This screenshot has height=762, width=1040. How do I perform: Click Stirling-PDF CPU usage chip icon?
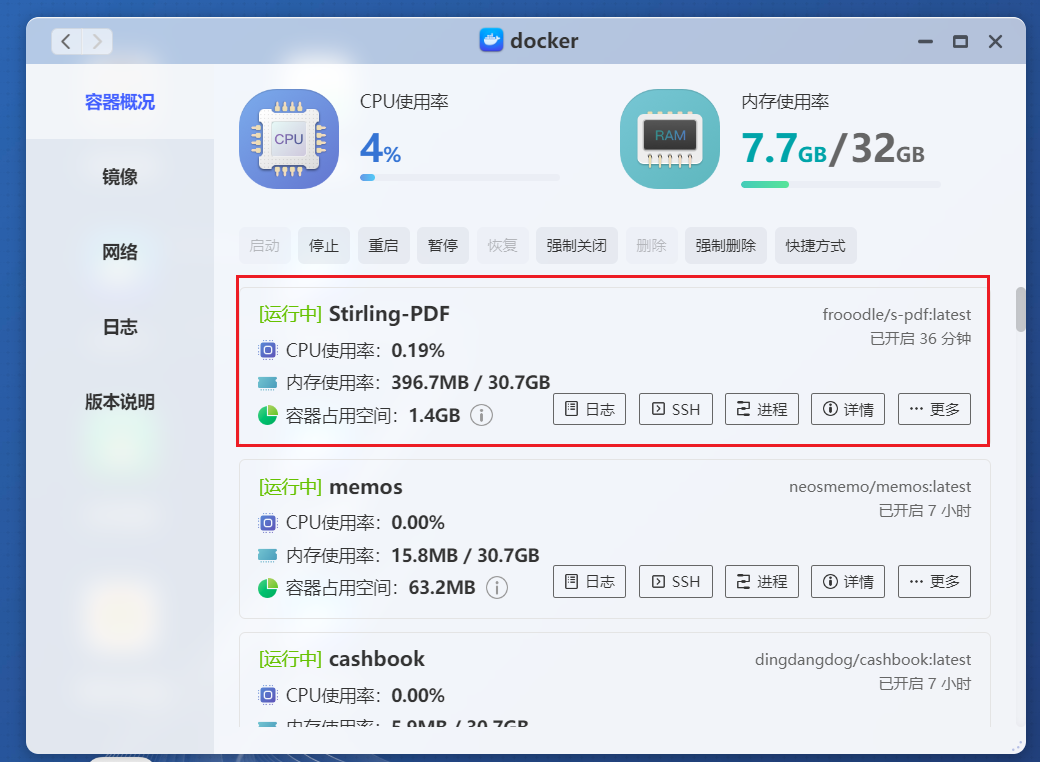pyautogui.click(x=267, y=350)
